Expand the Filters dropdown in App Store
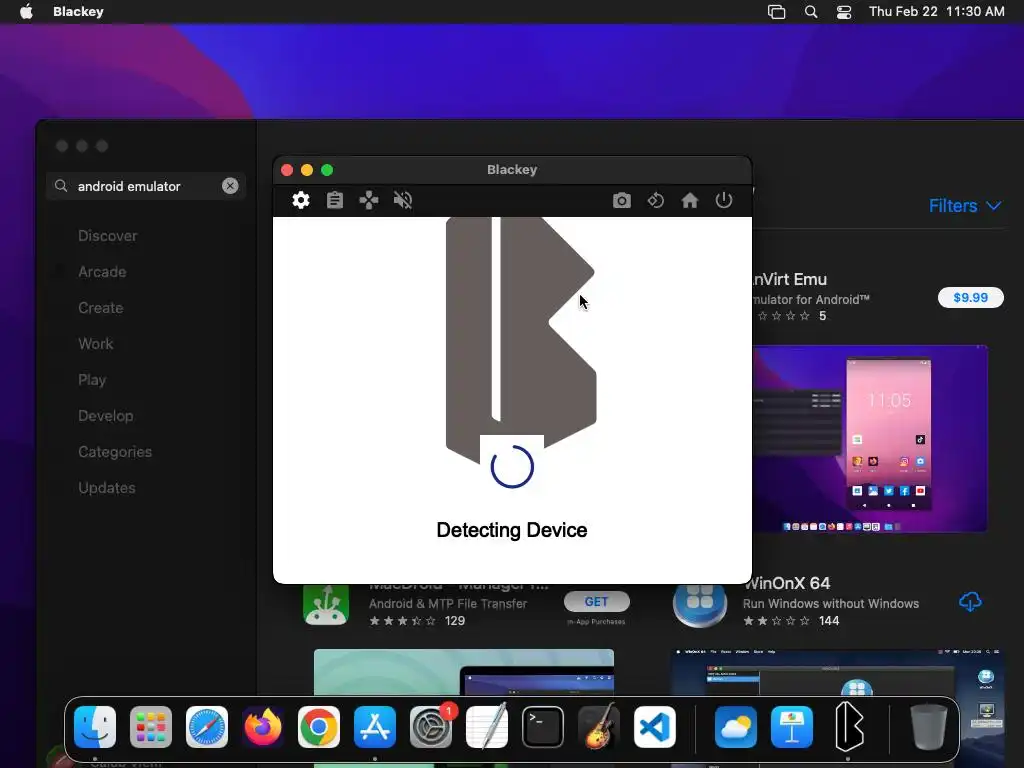The height and width of the screenshot is (768, 1024). pyautogui.click(x=965, y=206)
